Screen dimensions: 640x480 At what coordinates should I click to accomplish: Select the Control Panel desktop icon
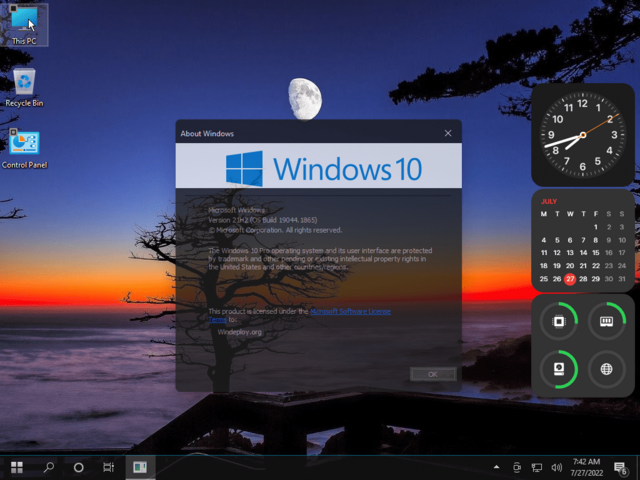click(x=24, y=149)
